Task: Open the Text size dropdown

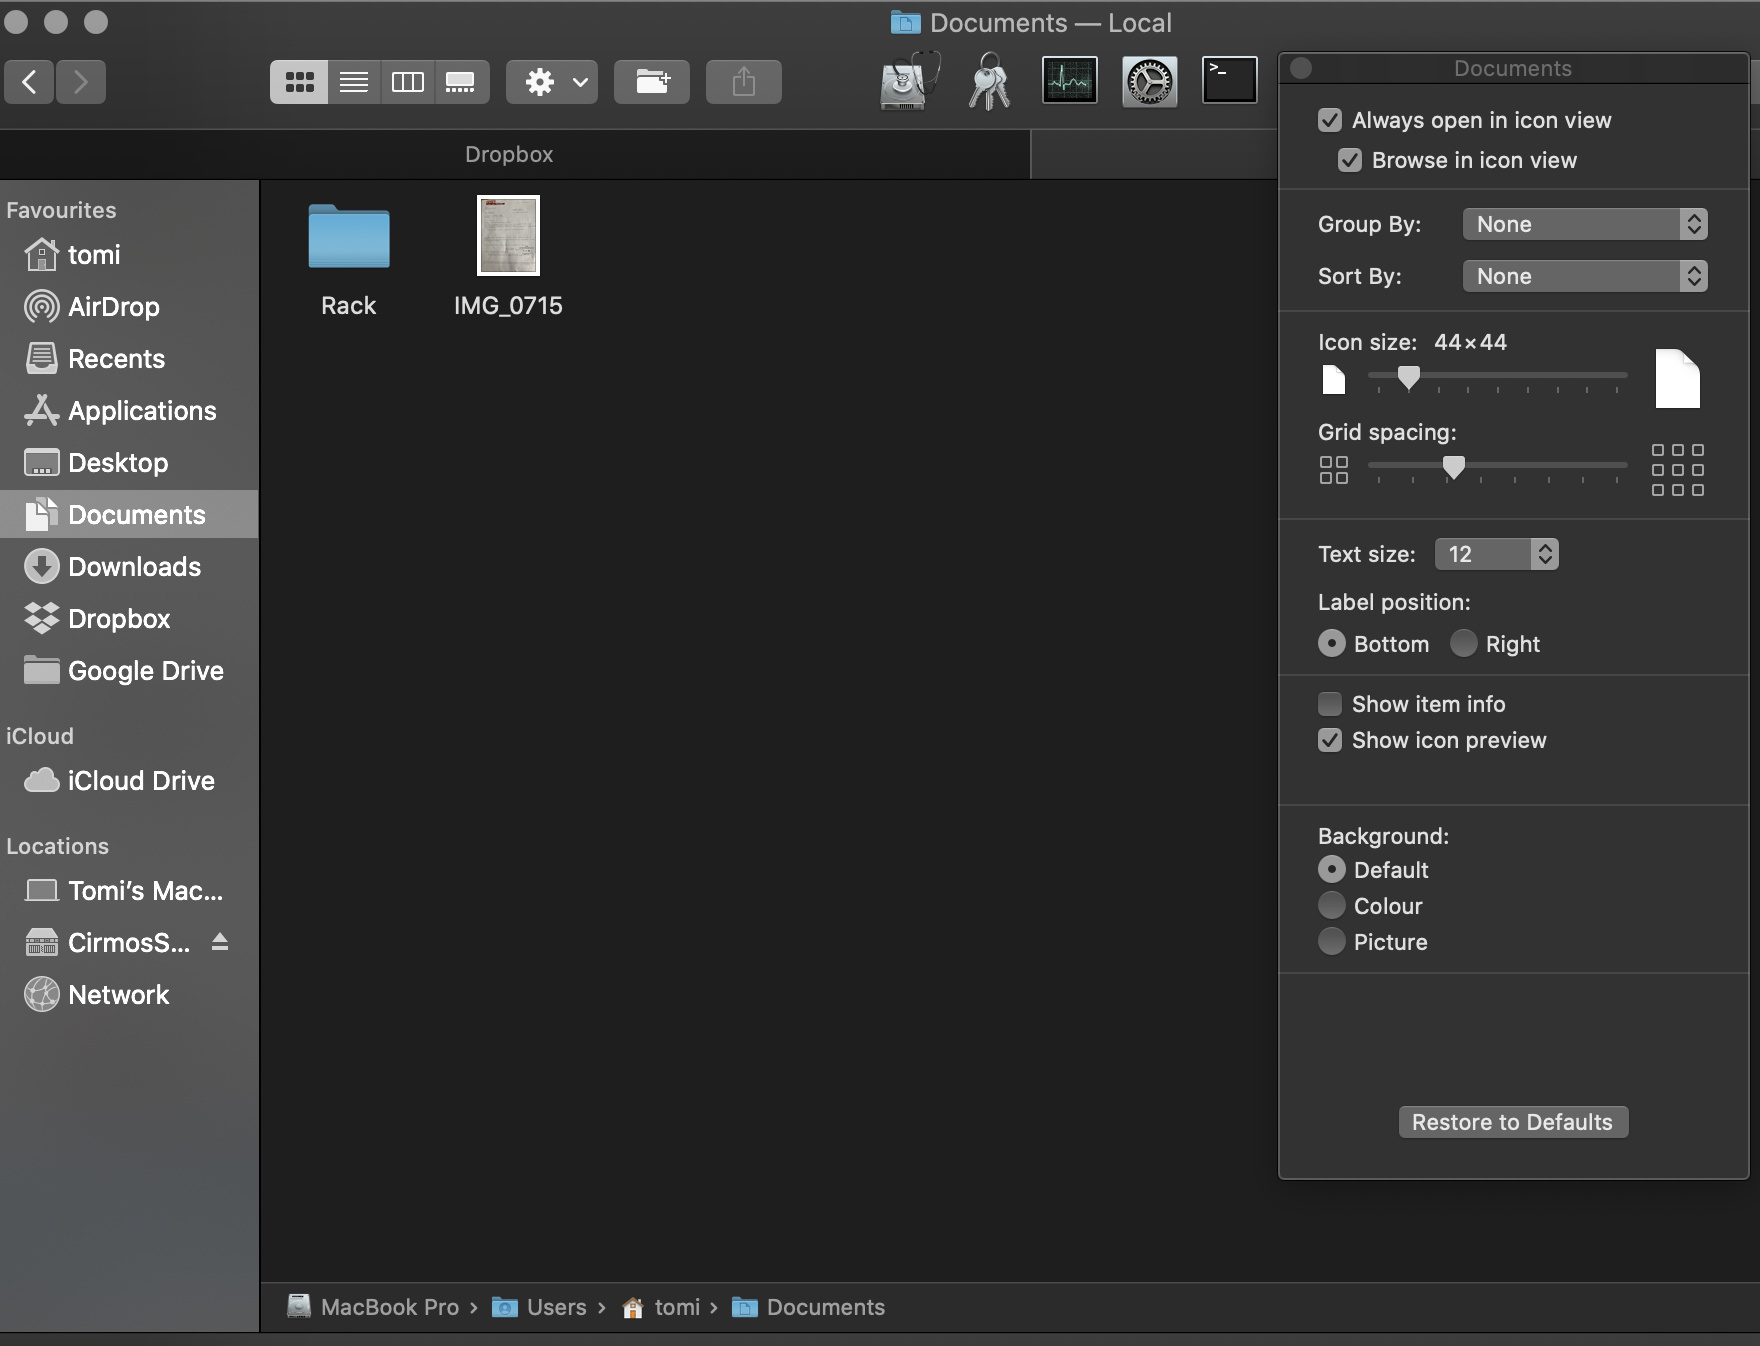Action: pyautogui.click(x=1496, y=554)
